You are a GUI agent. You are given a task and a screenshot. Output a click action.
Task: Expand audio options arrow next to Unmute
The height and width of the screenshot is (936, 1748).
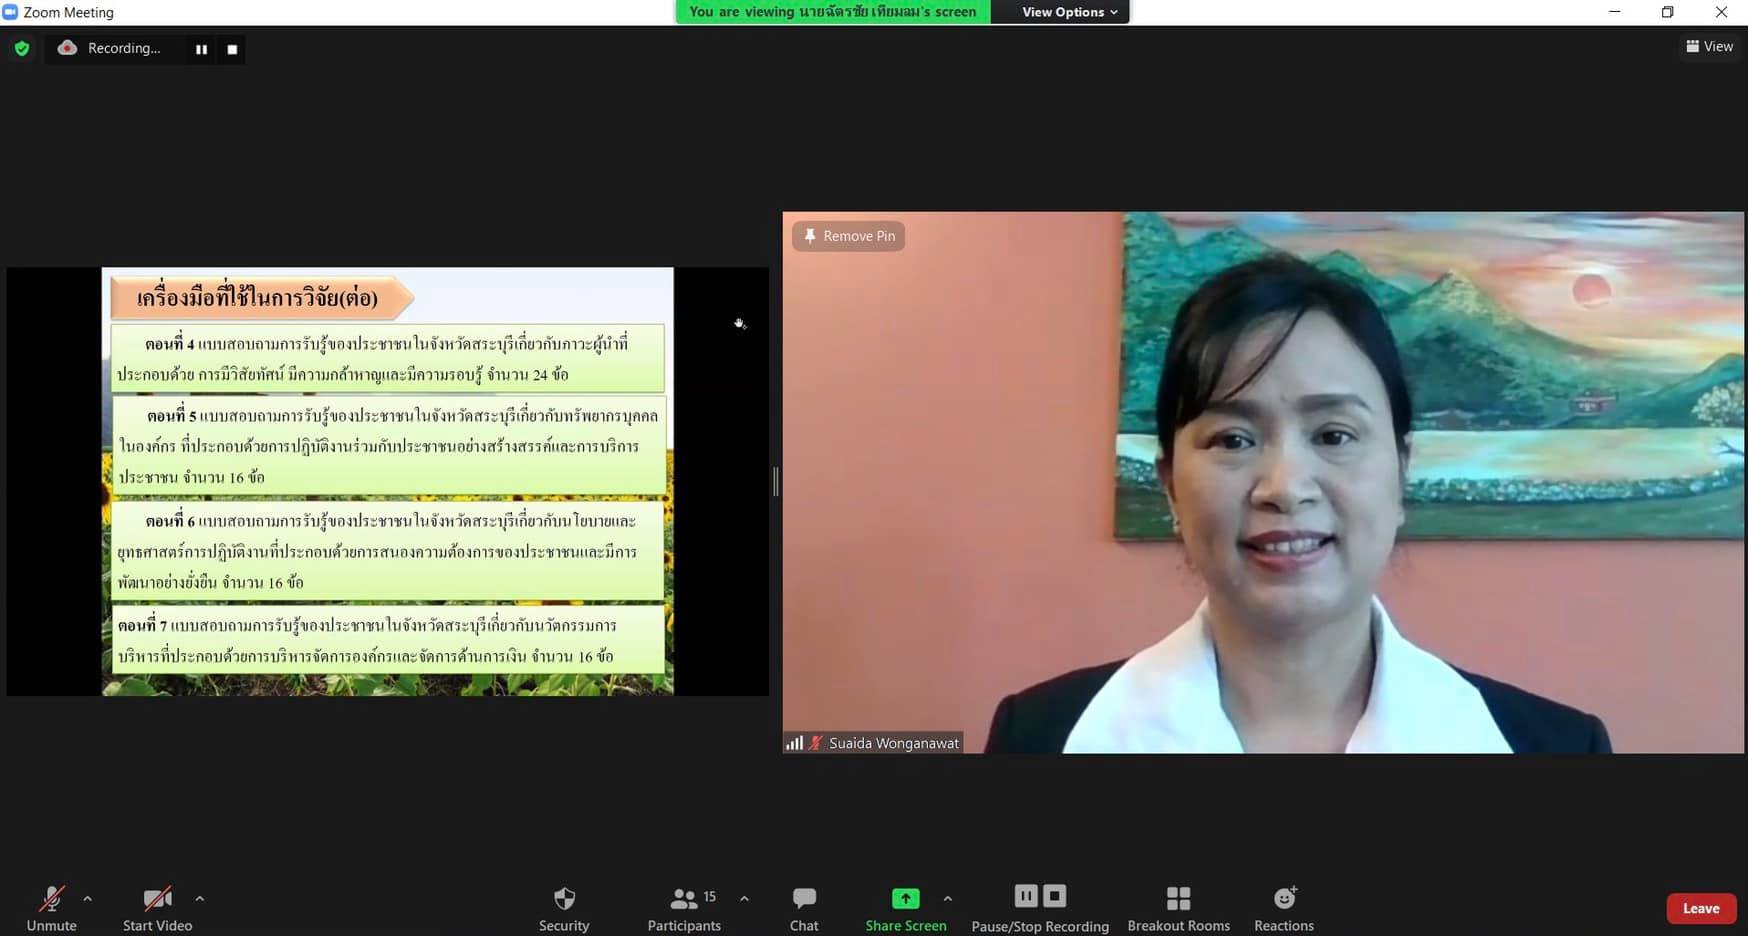88,899
